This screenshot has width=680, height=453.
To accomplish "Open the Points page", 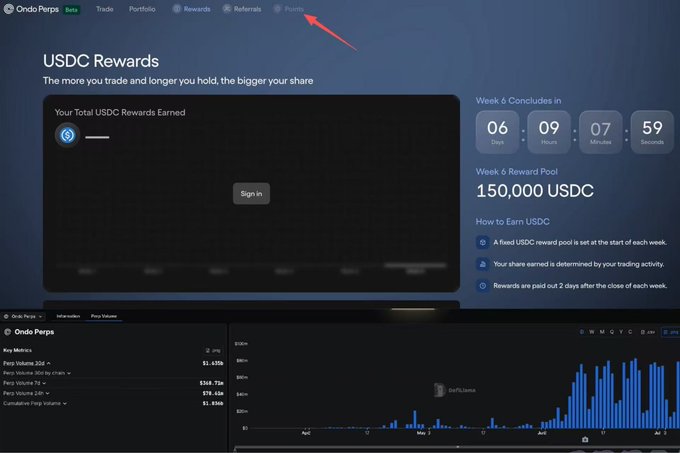I will pyautogui.click(x=289, y=9).
